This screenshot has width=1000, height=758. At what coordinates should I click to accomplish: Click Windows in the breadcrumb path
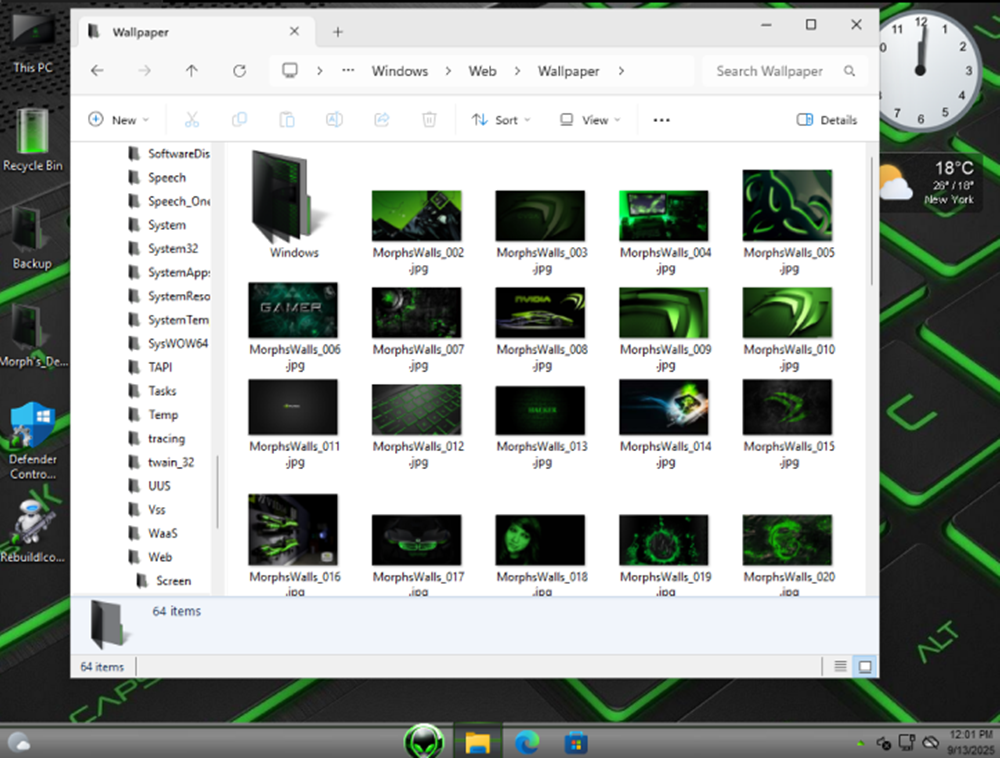tap(399, 71)
